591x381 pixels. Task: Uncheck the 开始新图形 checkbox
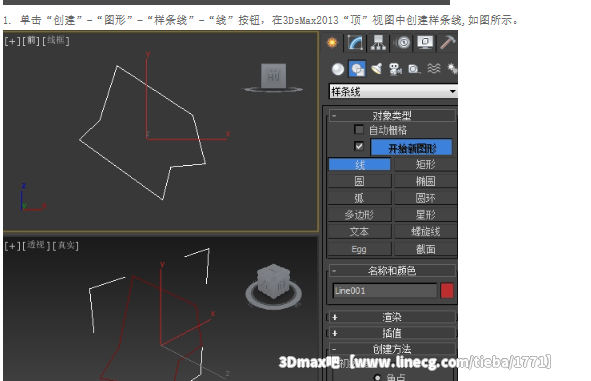[x=359, y=147]
